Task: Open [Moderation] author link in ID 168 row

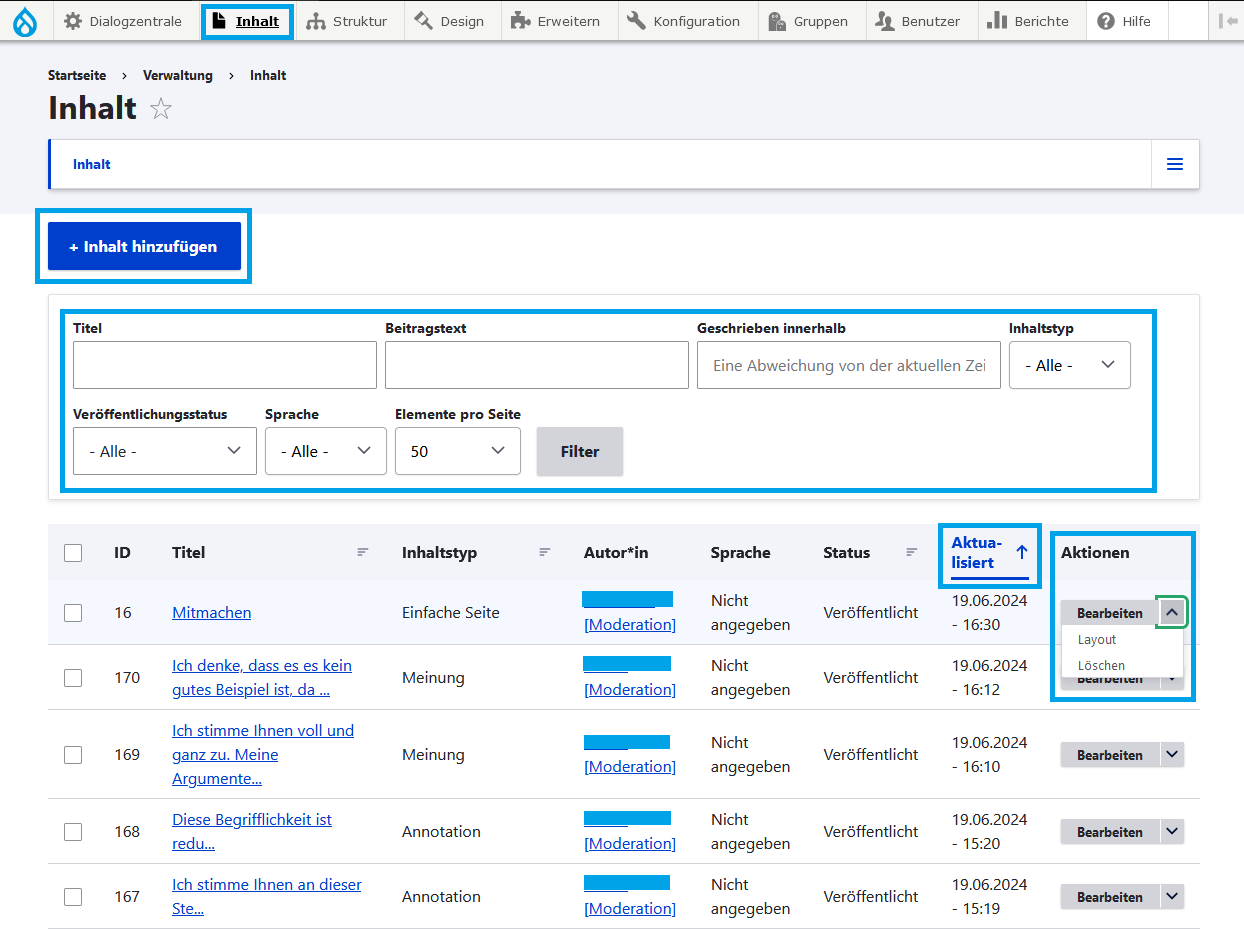Action: (x=630, y=844)
